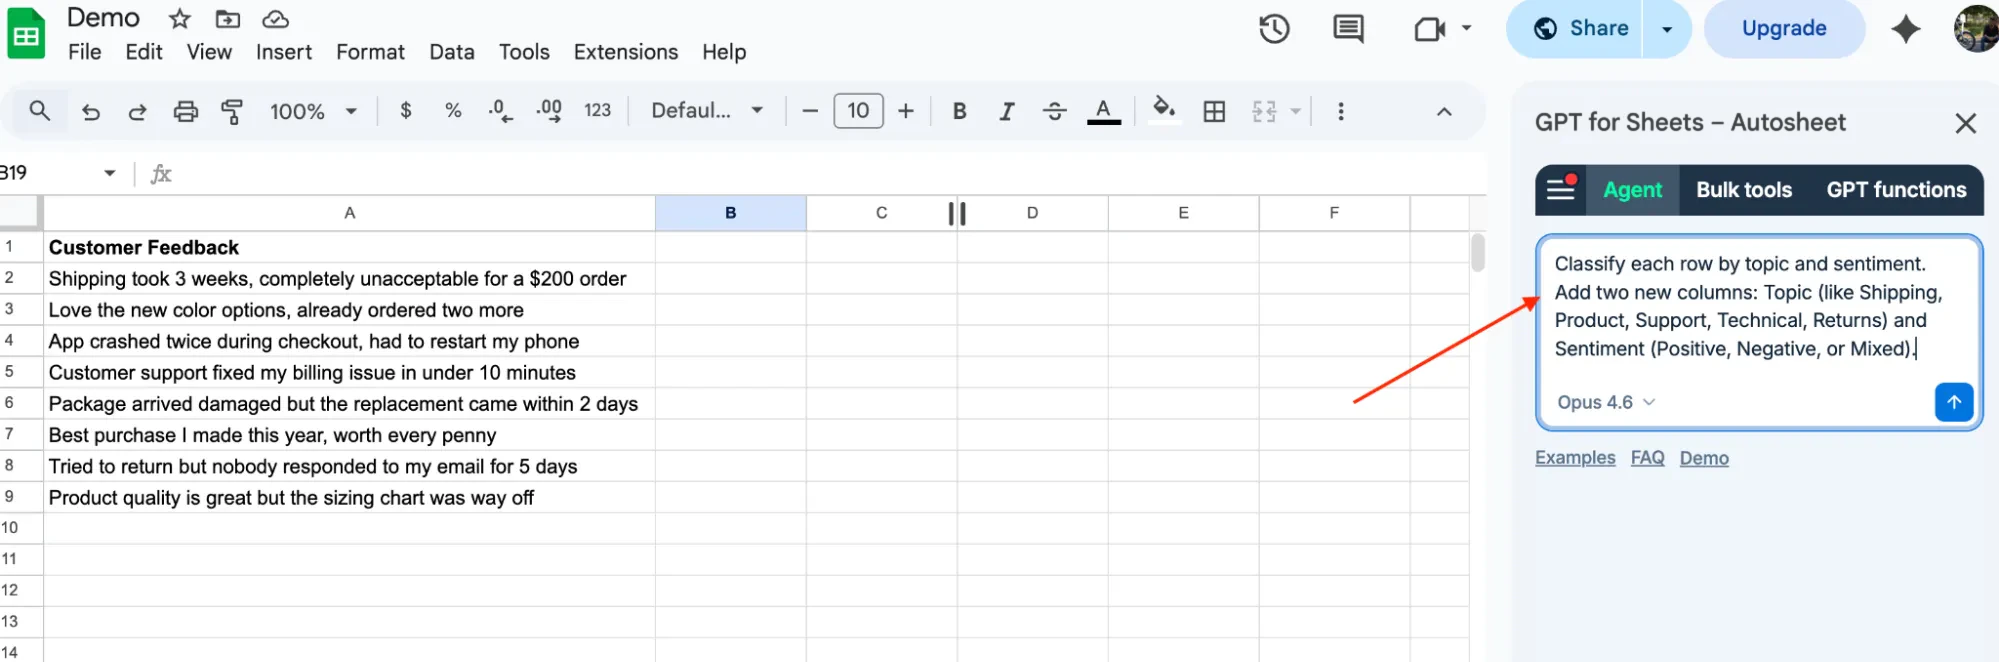Increase decimal places

[549, 110]
